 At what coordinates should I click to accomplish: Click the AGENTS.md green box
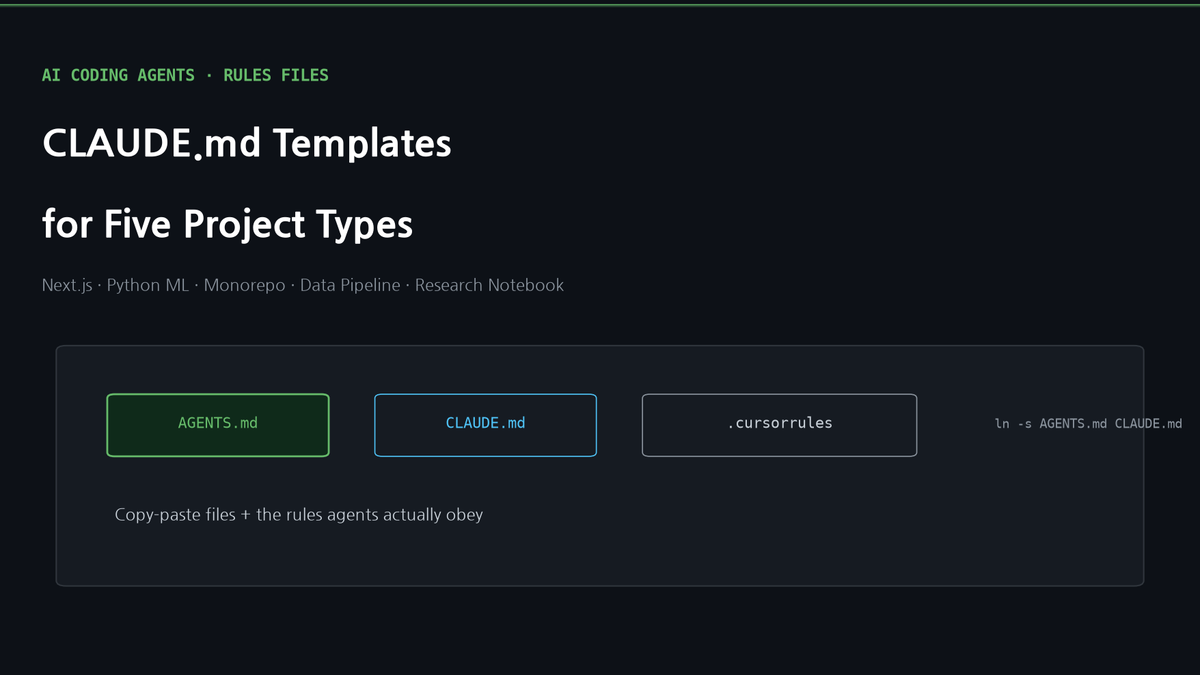click(218, 425)
